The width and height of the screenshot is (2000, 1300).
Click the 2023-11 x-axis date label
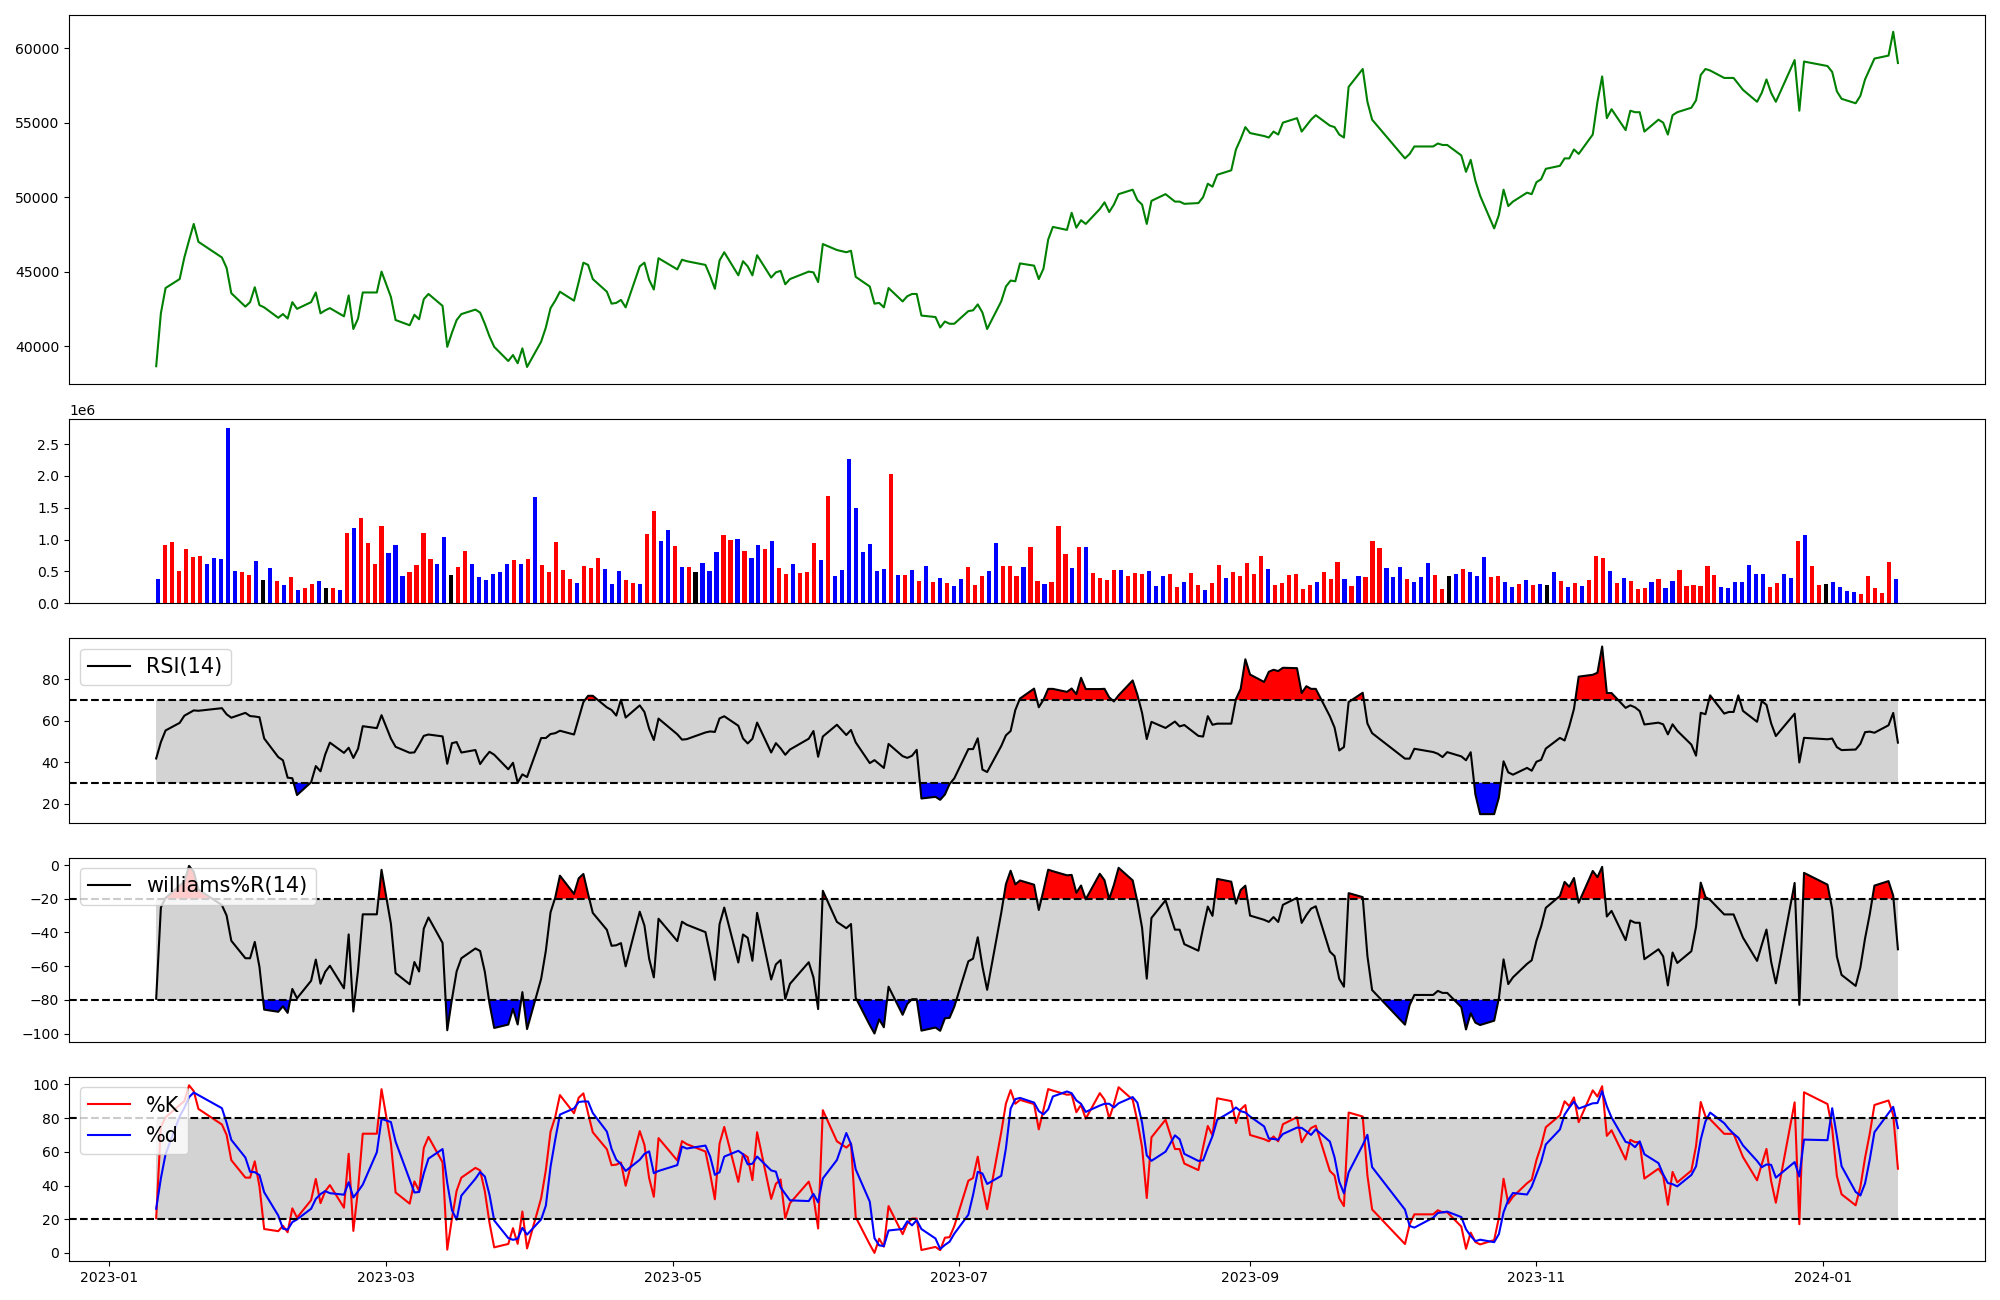(x=1536, y=1277)
